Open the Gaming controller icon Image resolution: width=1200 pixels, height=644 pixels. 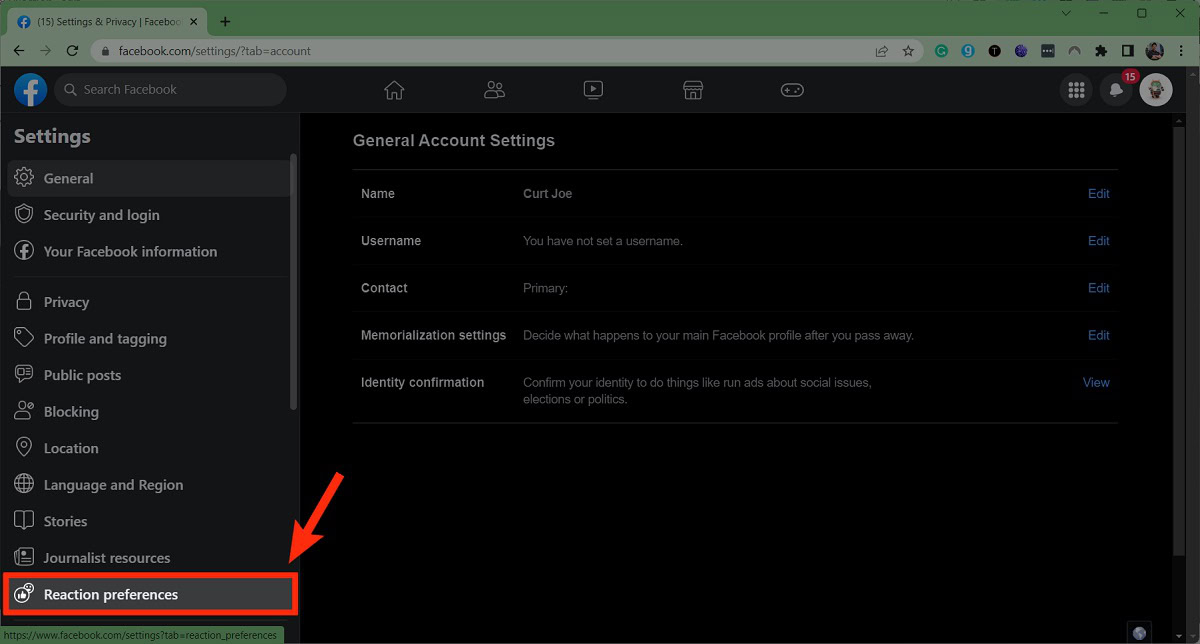point(792,90)
